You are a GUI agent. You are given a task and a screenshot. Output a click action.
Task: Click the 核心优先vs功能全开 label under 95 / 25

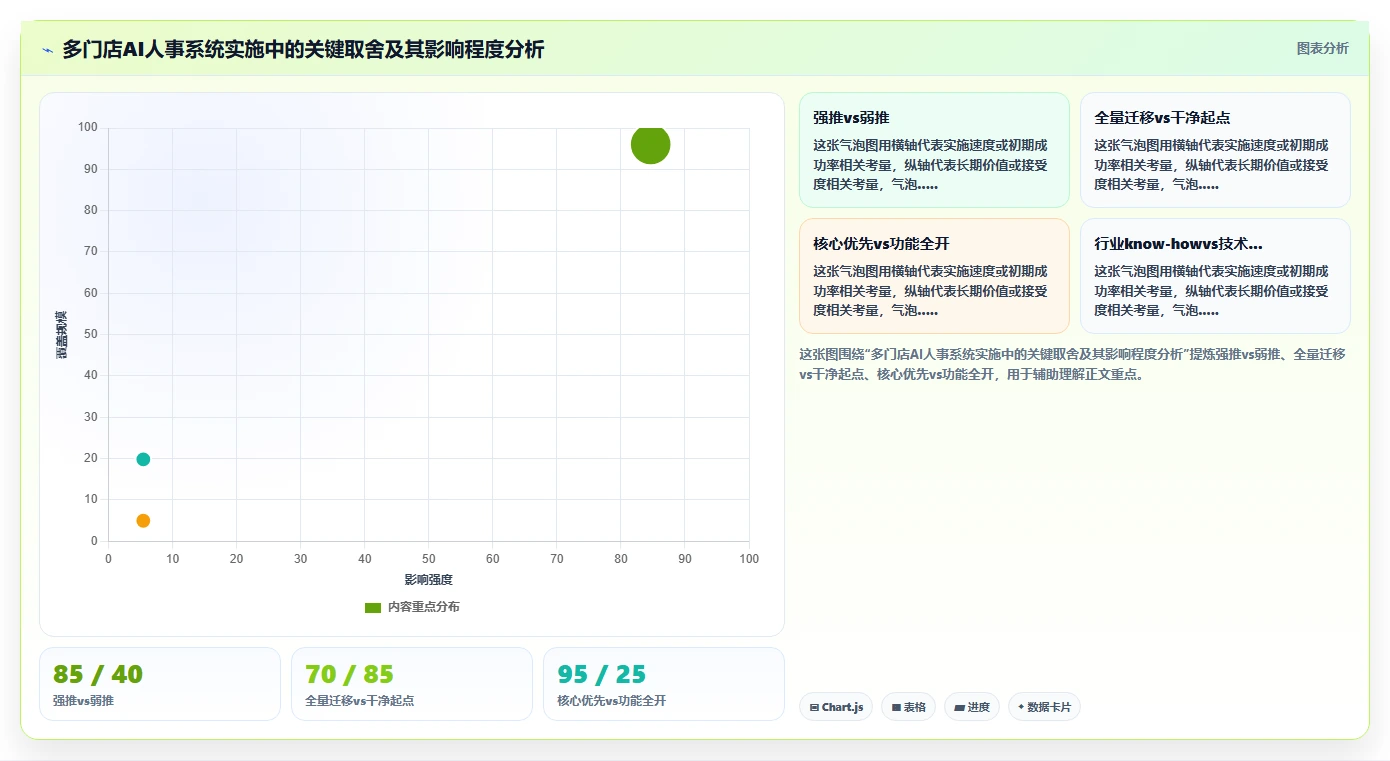tap(612, 701)
